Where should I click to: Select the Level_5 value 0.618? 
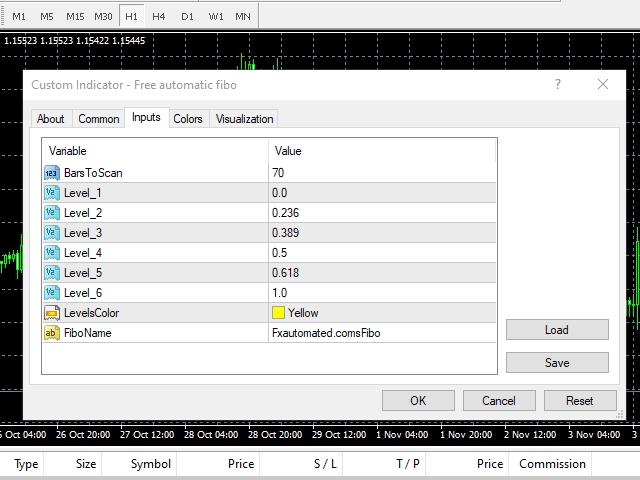pos(285,273)
